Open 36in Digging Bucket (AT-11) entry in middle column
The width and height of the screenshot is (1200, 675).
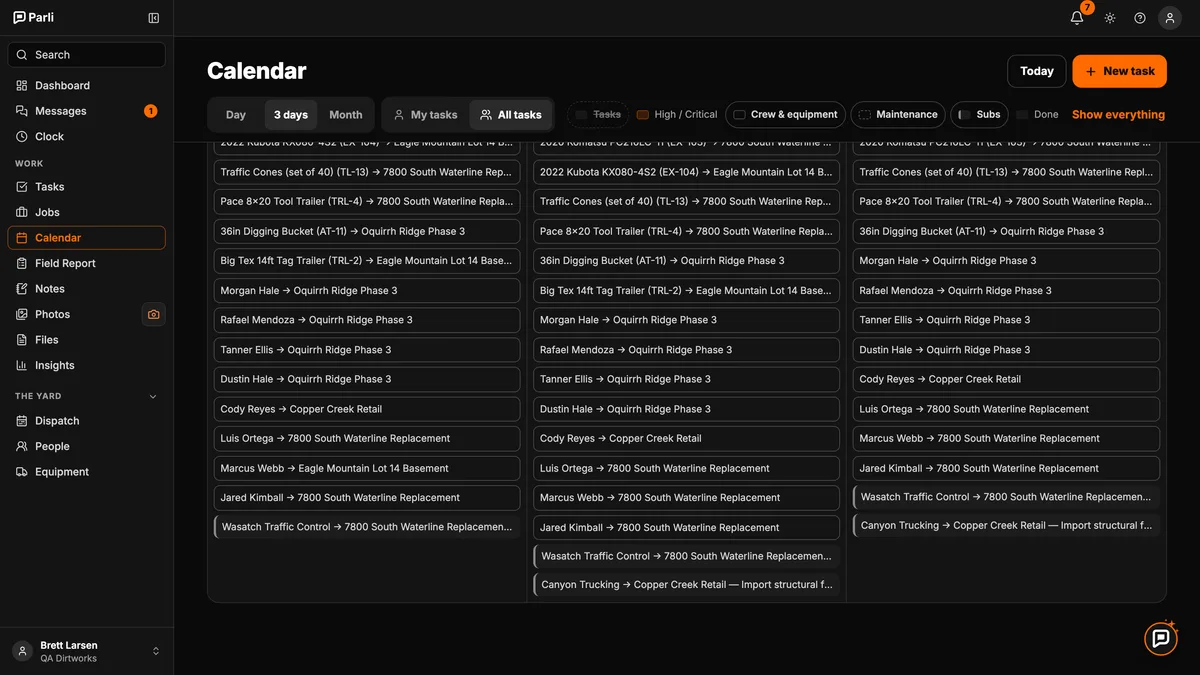686,261
